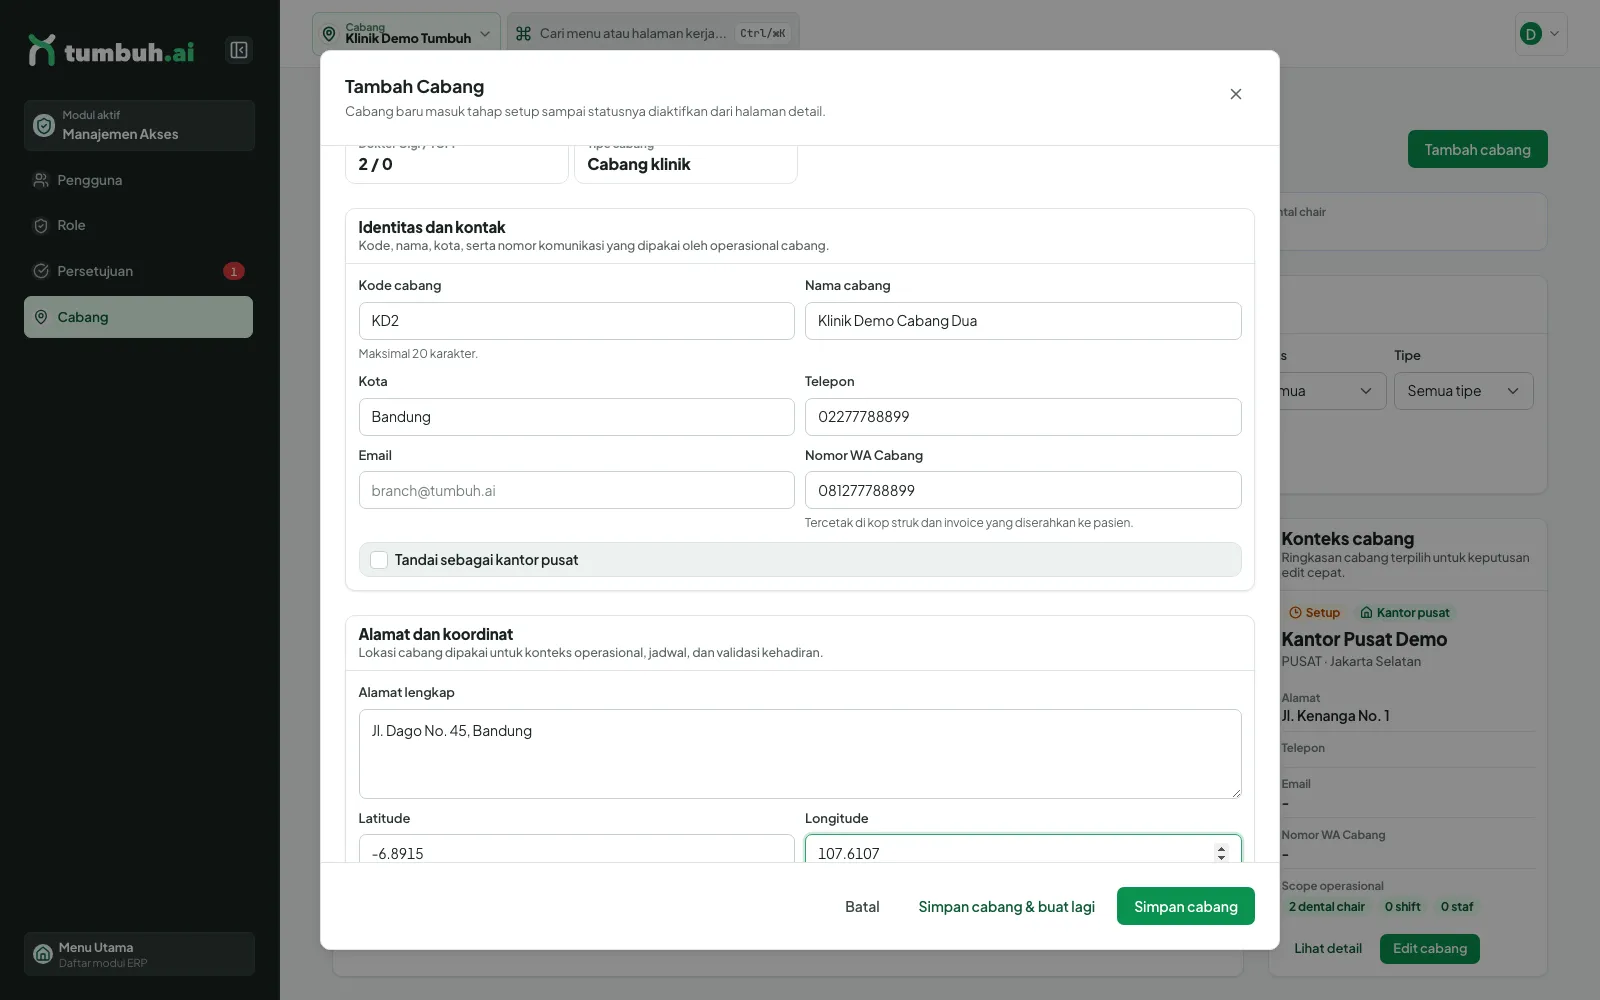1600x1000 pixels.
Task: Click the Modul aktif Manajemen Akses icon
Action: pyautogui.click(x=44, y=125)
